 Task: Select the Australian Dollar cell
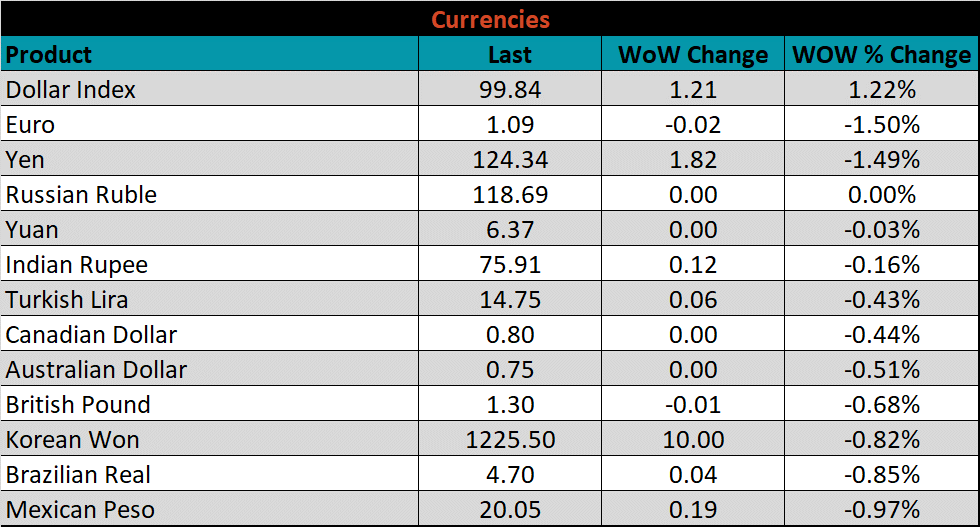[96, 370]
